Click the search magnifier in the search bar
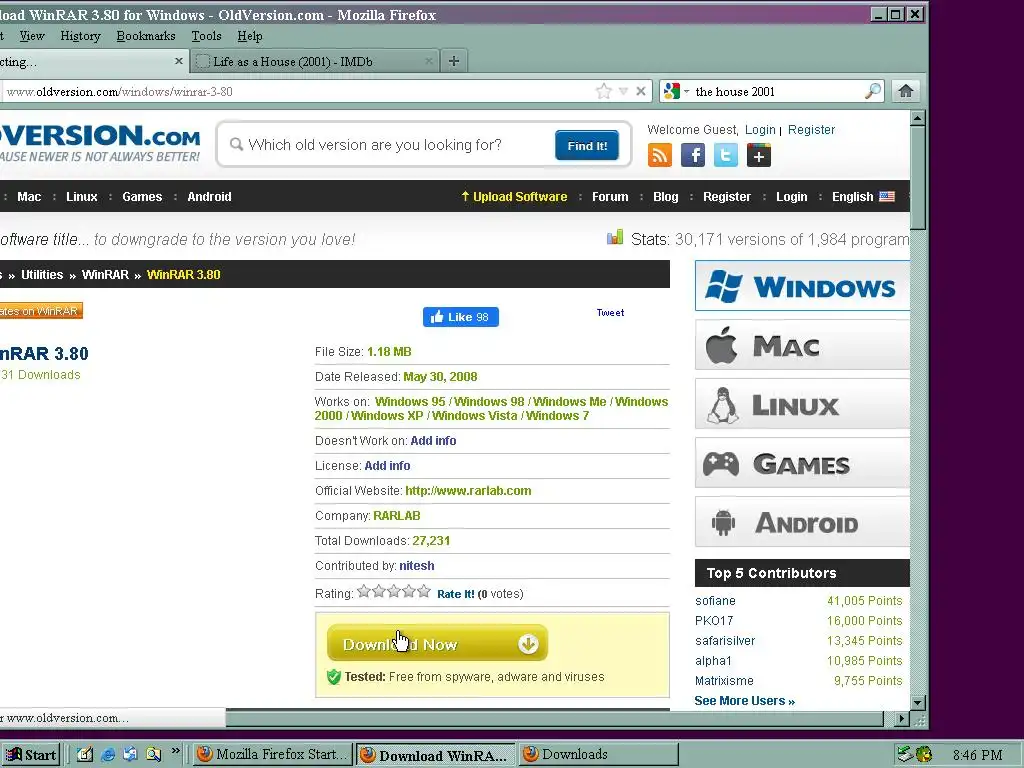The image size is (1024, 768). coord(872,91)
